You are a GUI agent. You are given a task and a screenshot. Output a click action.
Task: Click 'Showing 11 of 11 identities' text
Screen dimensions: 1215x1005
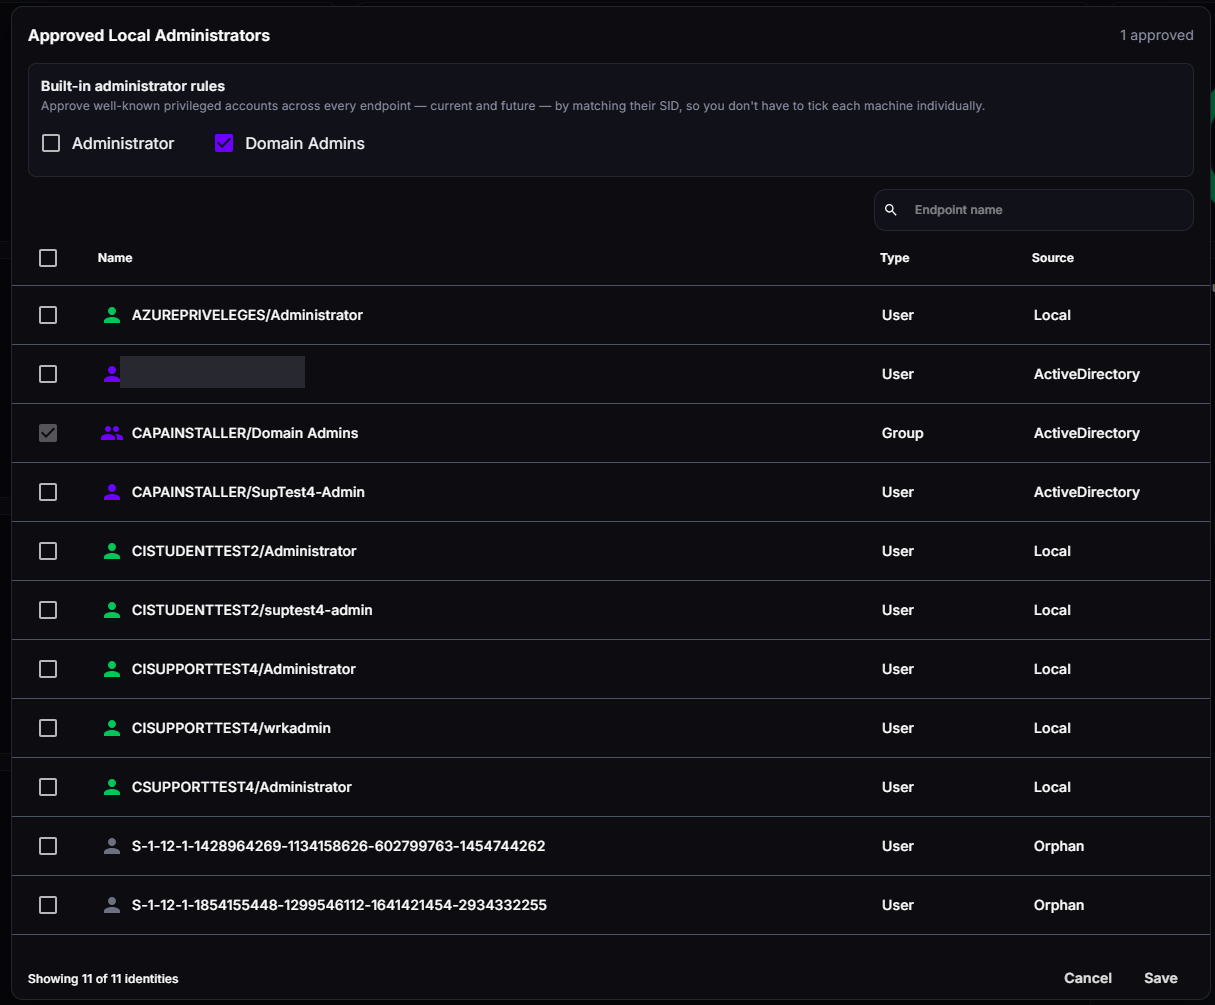pyautogui.click(x=103, y=978)
